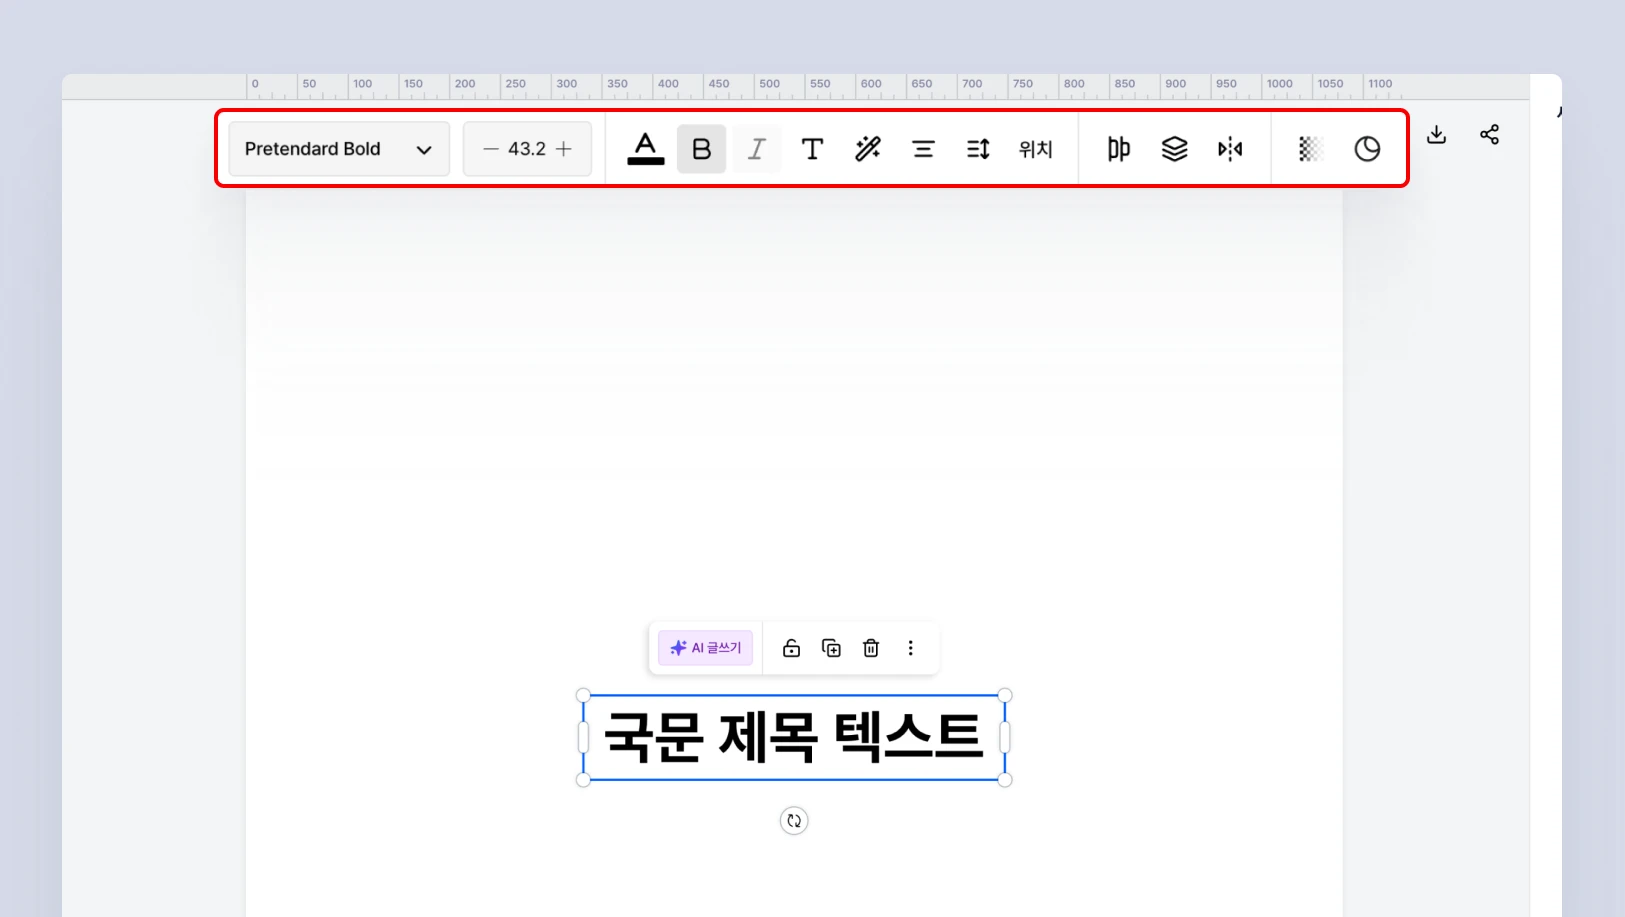Click the AI 글쓰기 button

pyautogui.click(x=706, y=648)
